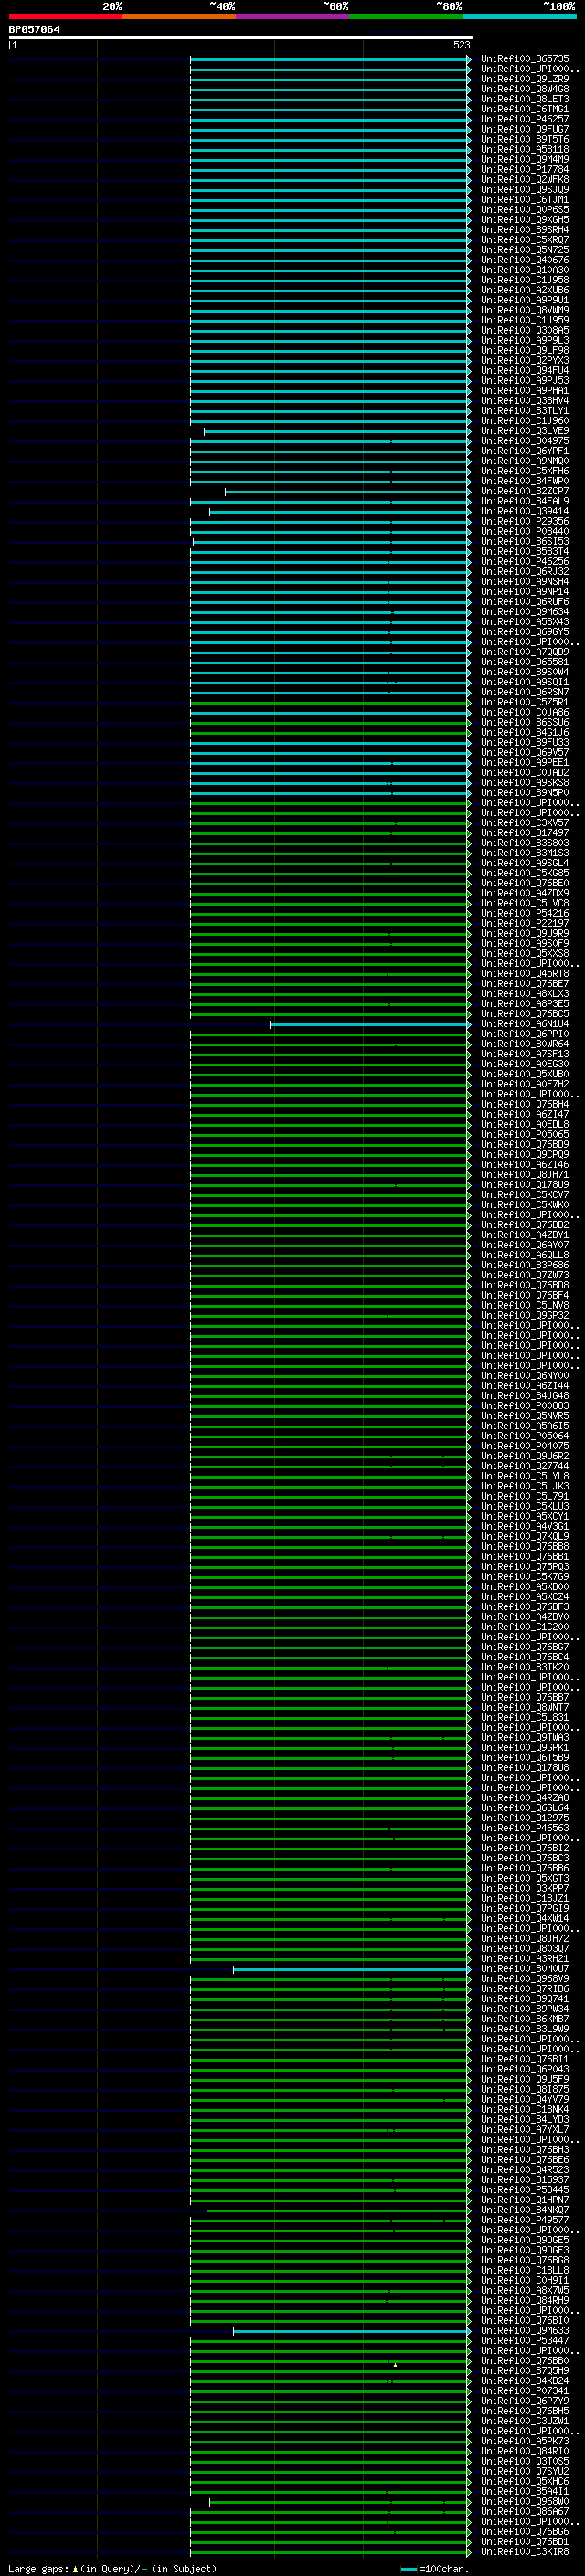Click hit name UniRef100_C1J958
Screen dimensions: 585x2576
pyautogui.click(x=525, y=280)
